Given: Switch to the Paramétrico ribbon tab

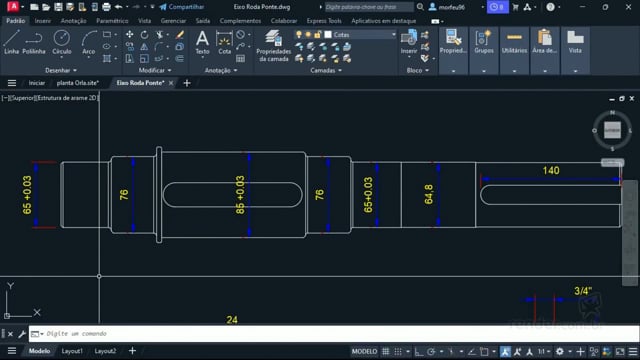Looking at the screenshot, I should point(112,21).
